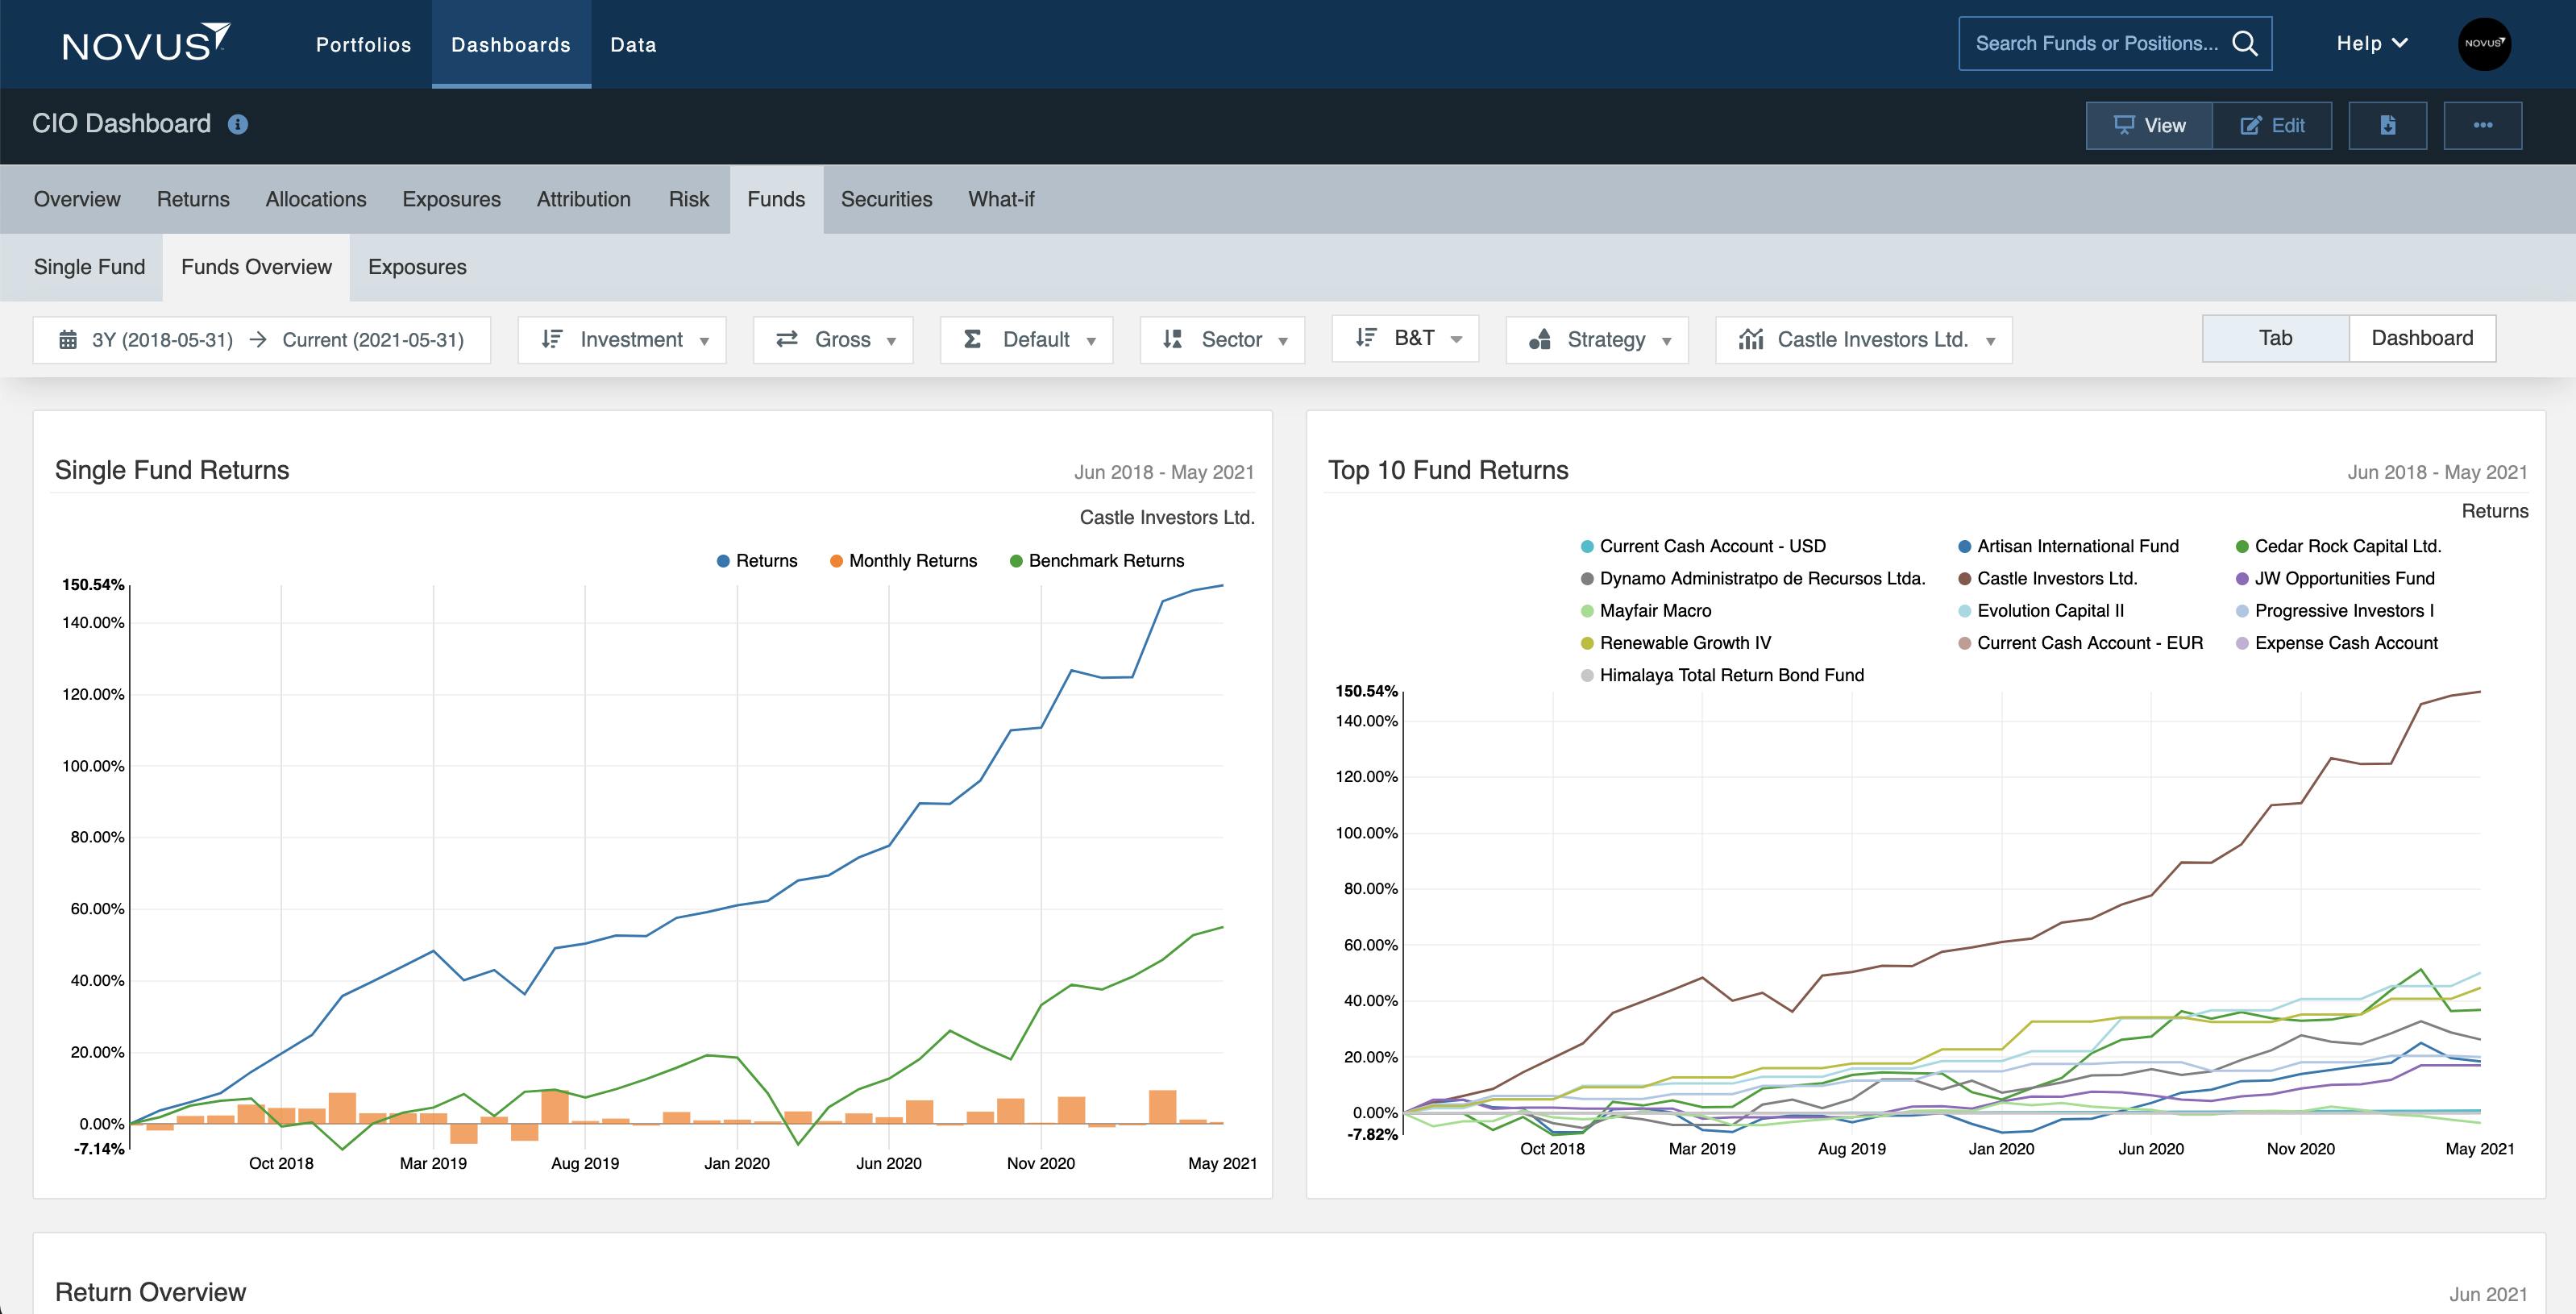The height and width of the screenshot is (1314, 2576).
Task: Click the B&T sort icon
Action: coord(1364,339)
